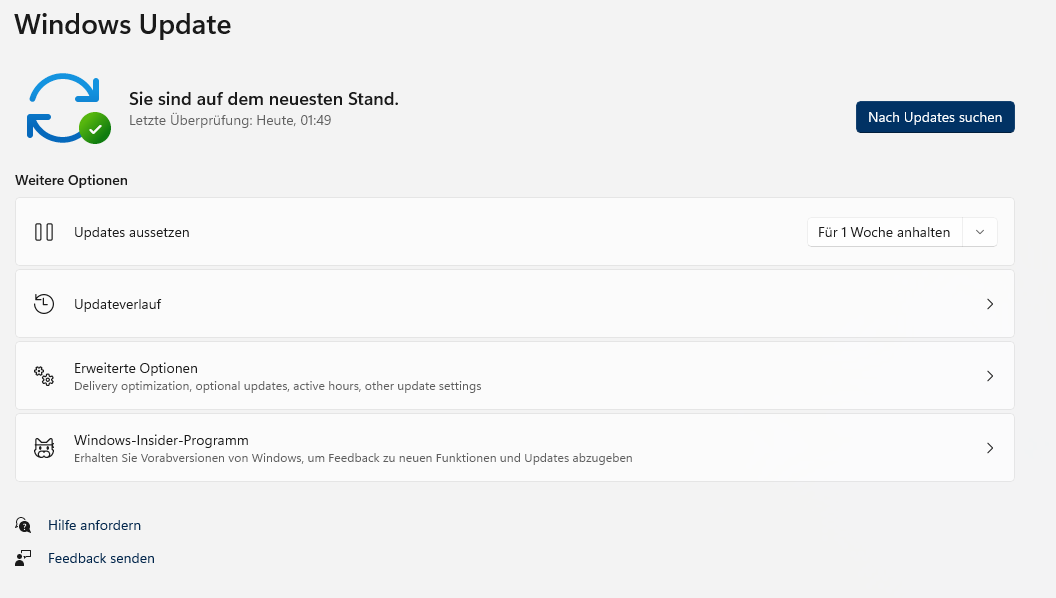
Task: Click the gears icon for Erweiterte Optionen
Action: (44, 376)
